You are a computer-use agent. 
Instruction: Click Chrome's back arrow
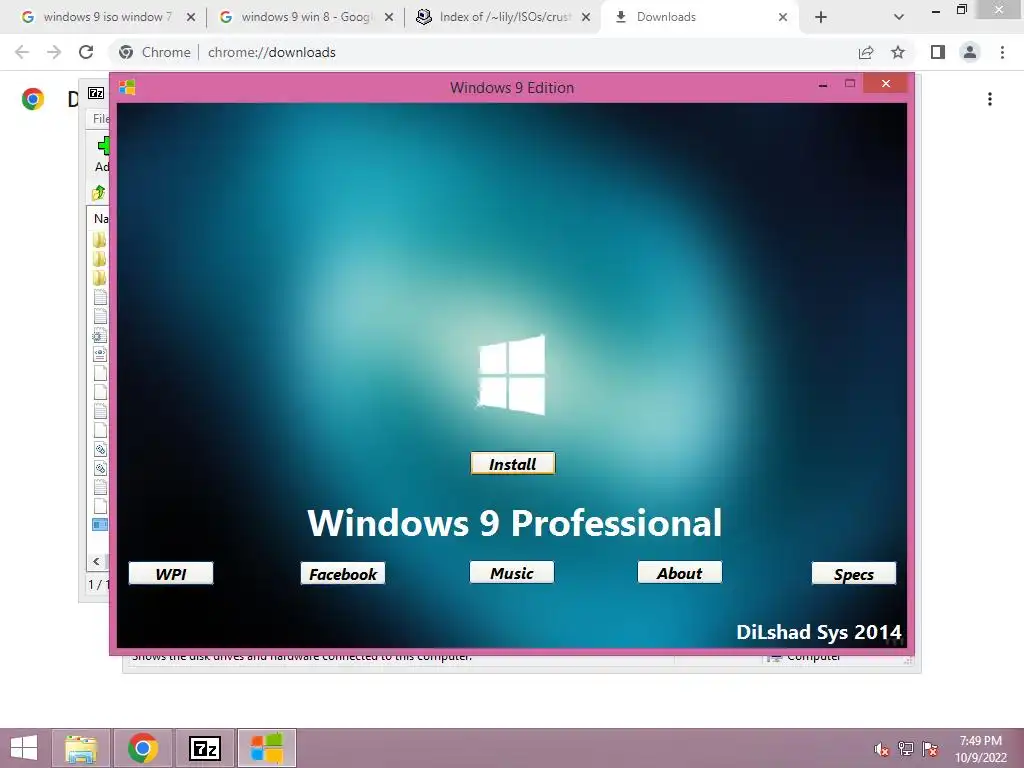click(x=22, y=52)
